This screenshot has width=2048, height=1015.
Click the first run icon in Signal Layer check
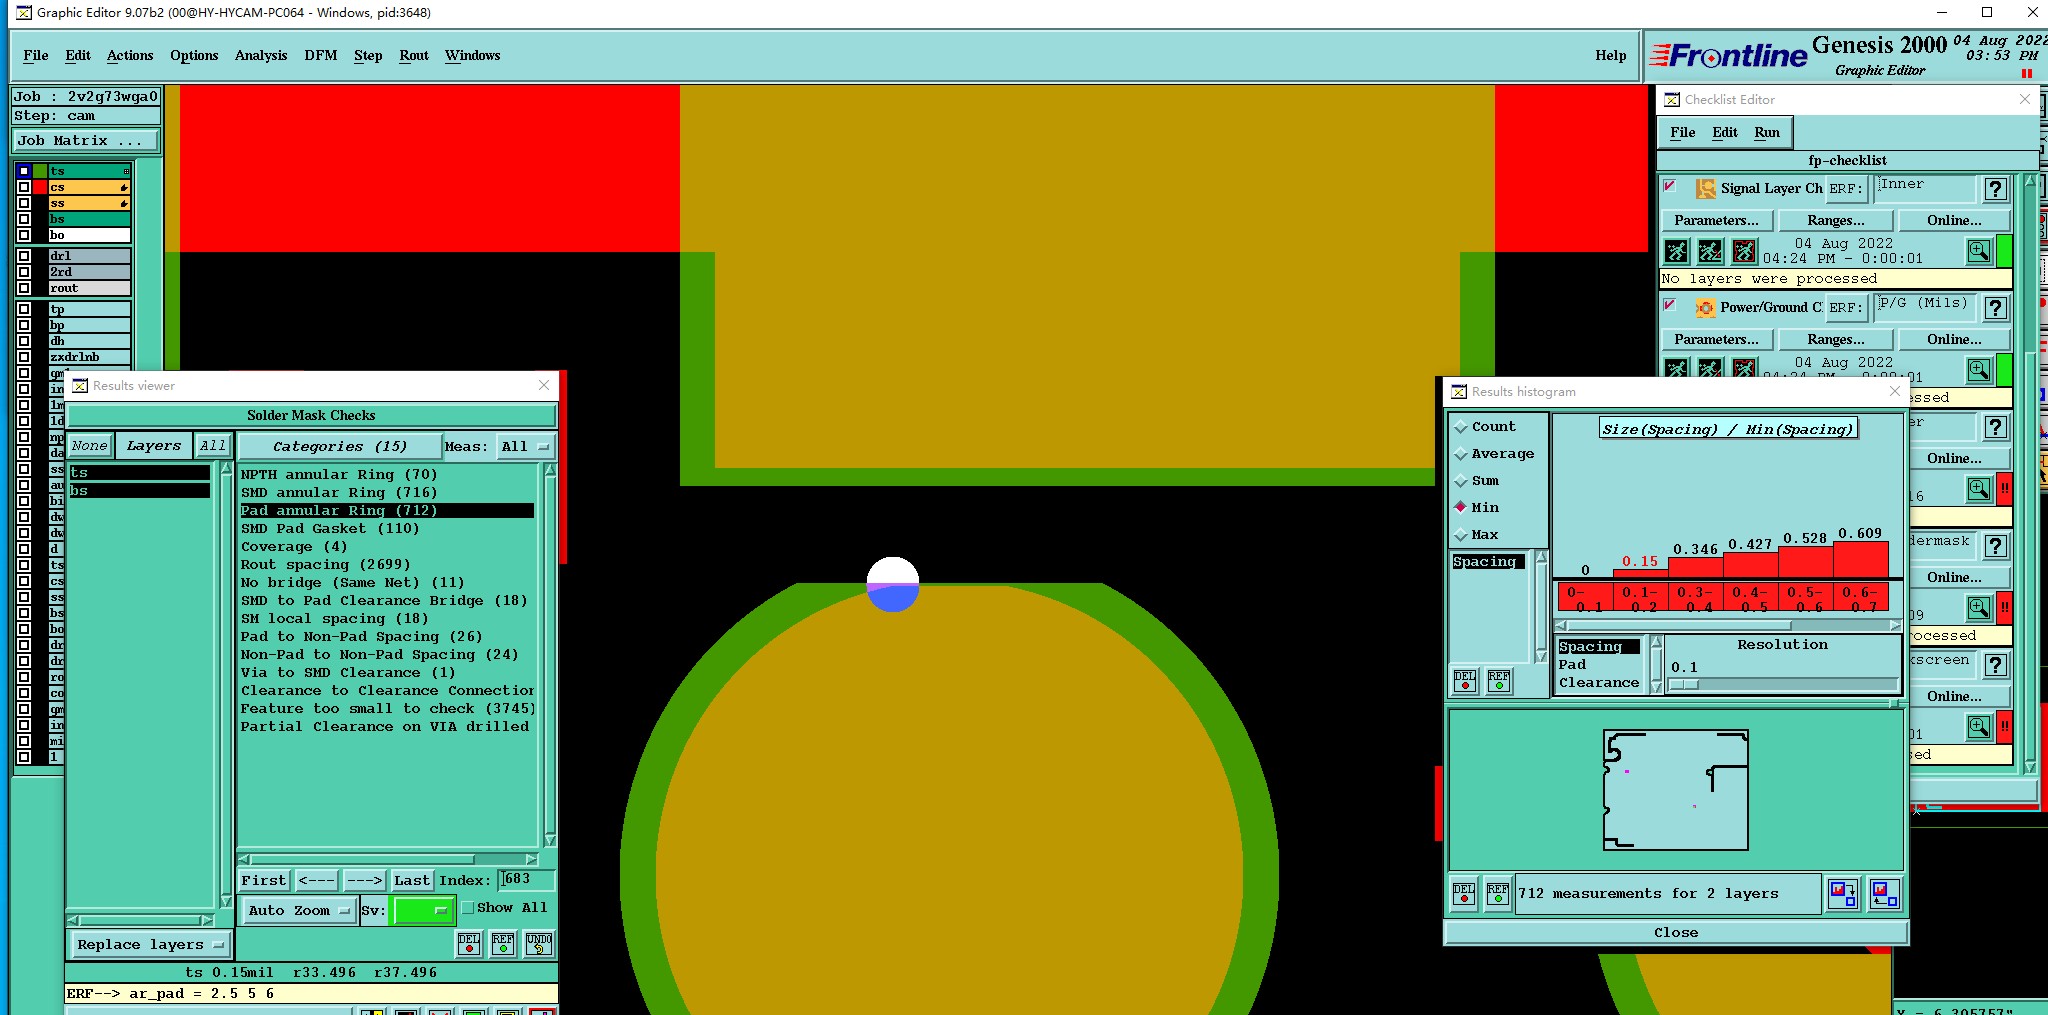tap(1677, 251)
